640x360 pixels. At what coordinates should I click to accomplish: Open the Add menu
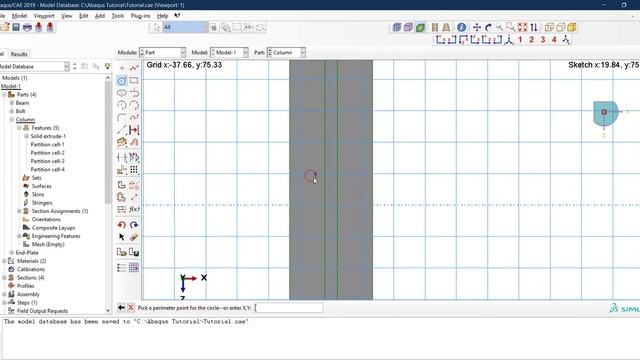[x=100, y=16]
